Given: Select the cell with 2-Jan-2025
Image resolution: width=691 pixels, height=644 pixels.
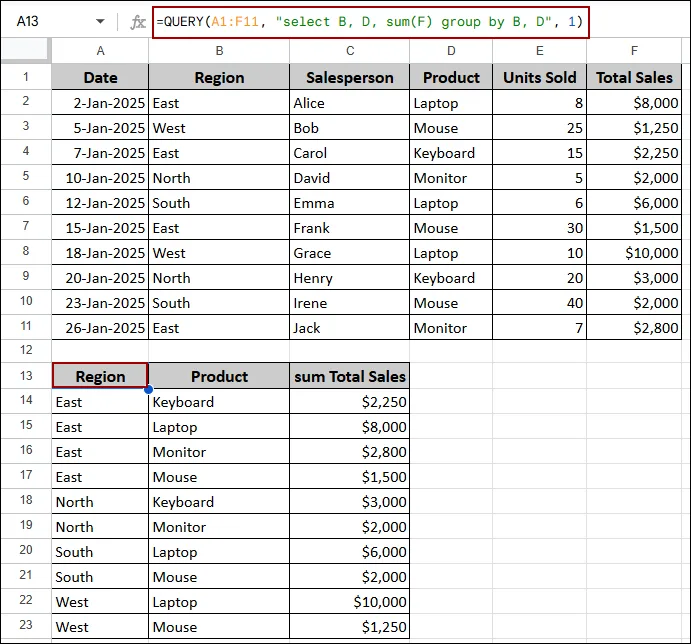Looking at the screenshot, I should coord(100,103).
